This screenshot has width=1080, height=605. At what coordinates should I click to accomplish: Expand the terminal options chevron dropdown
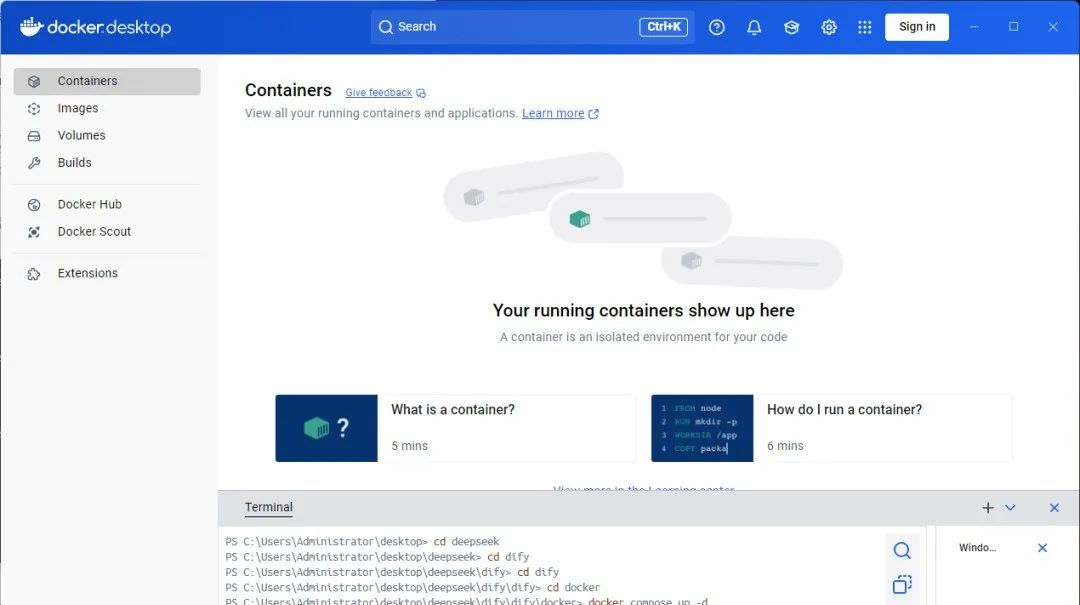tap(1010, 508)
